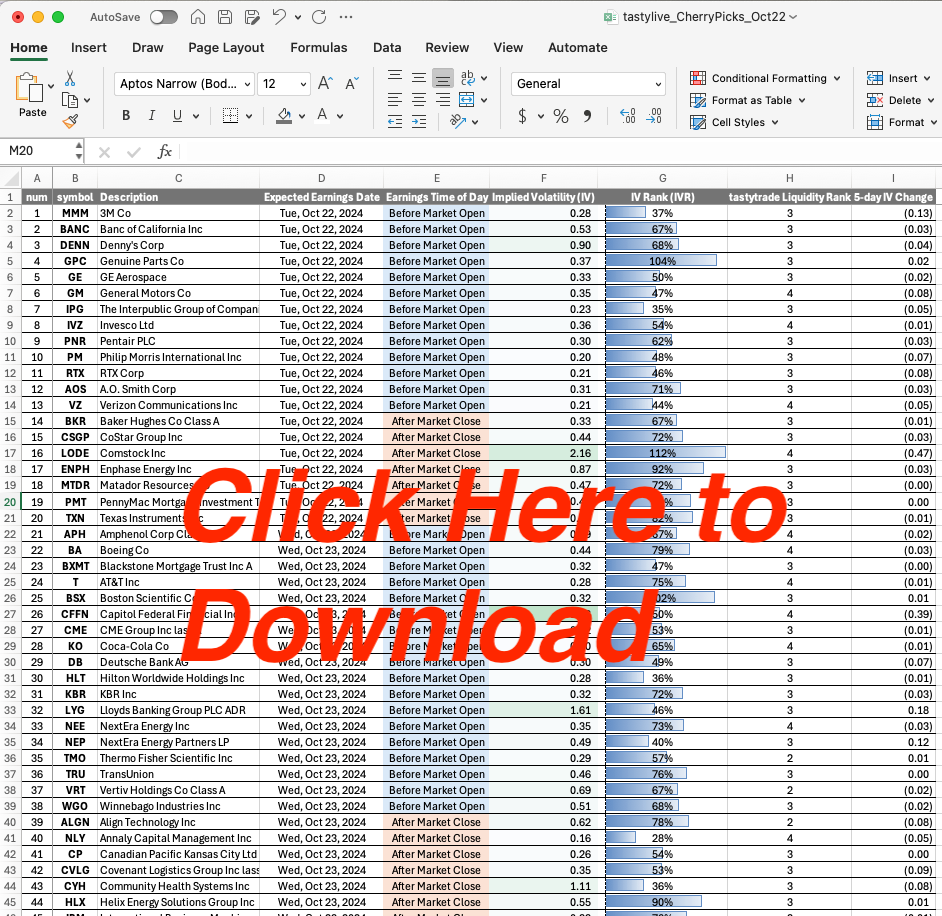Toggle Align Right horizontal alignment
Viewport: 942px width, 916px height.
pyautogui.click(x=443, y=99)
